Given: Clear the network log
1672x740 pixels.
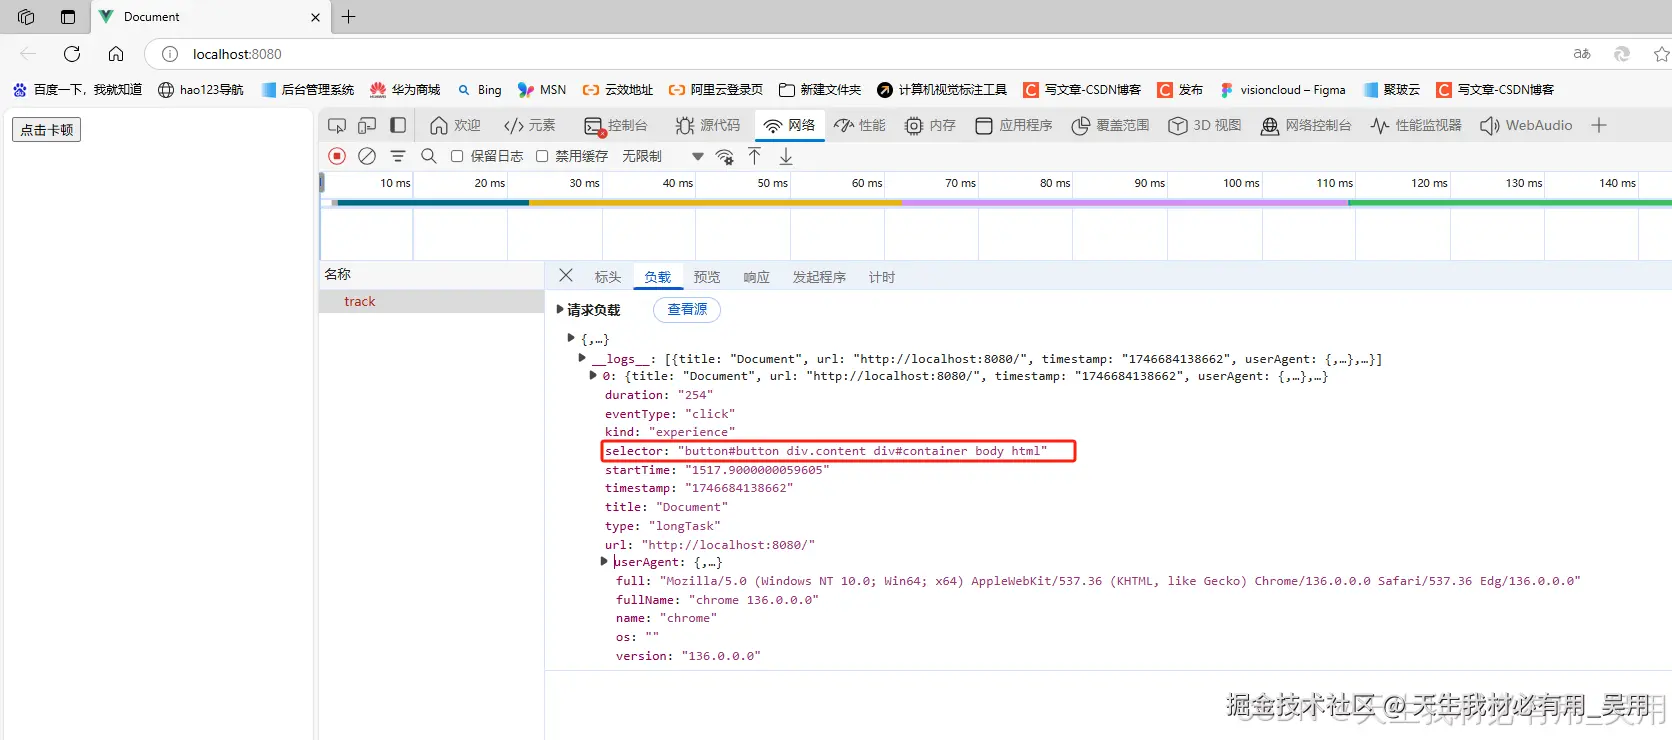Looking at the screenshot, I should click(x=367, y=156).
